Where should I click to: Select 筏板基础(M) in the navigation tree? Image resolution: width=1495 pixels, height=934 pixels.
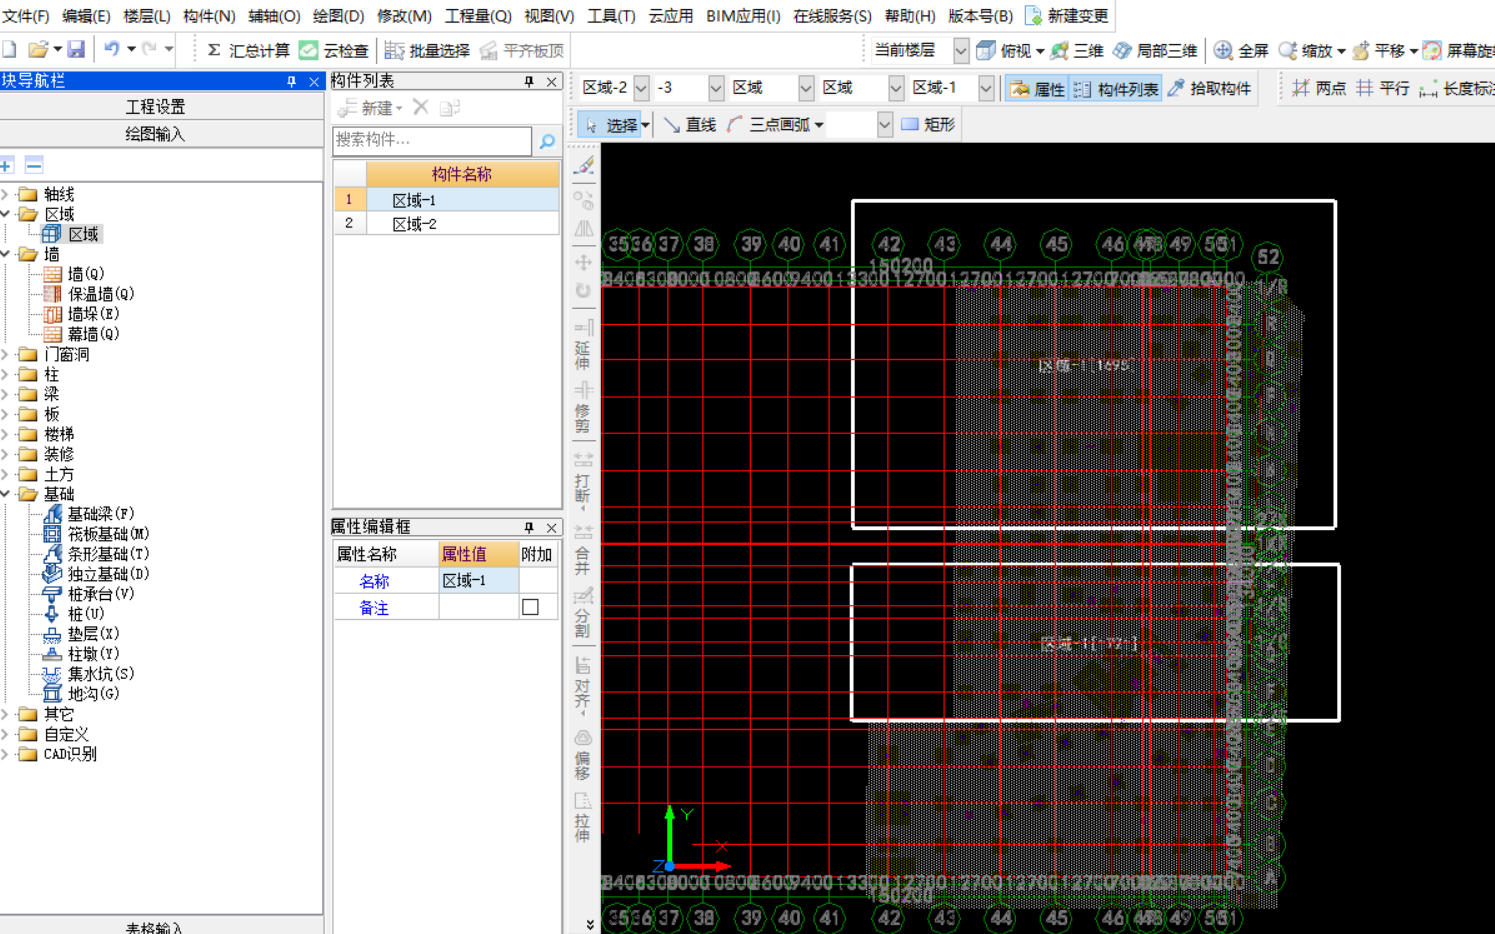(x=108, y=534)
